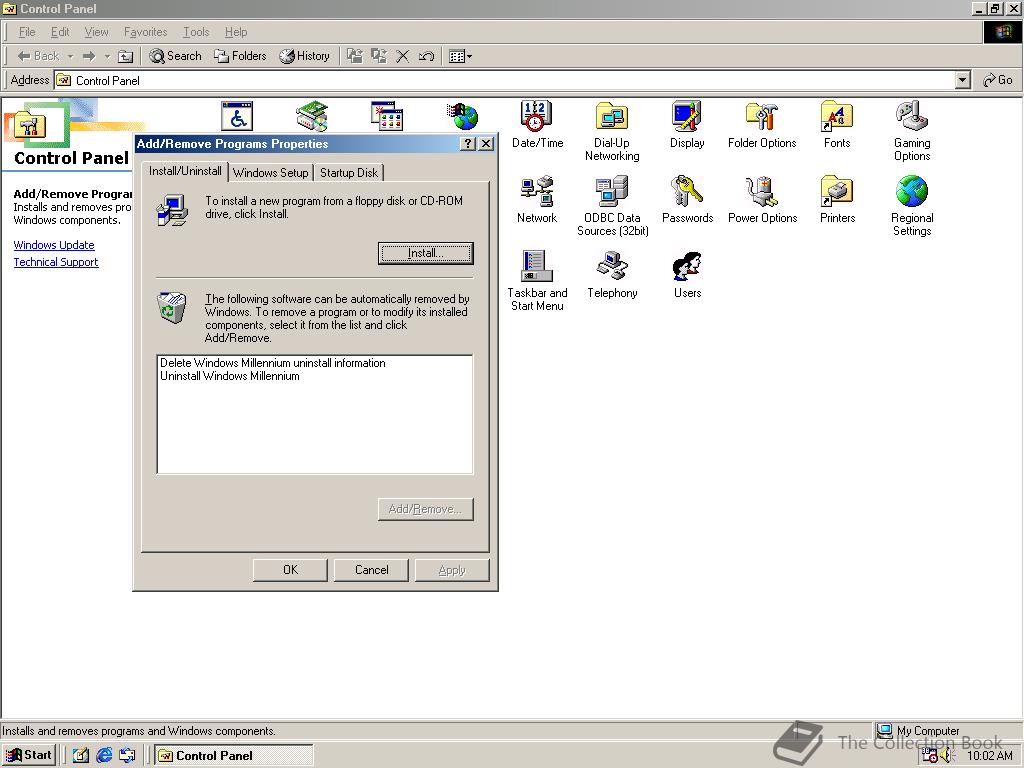Launch Internet Explorer from Quick Launch

104,756
